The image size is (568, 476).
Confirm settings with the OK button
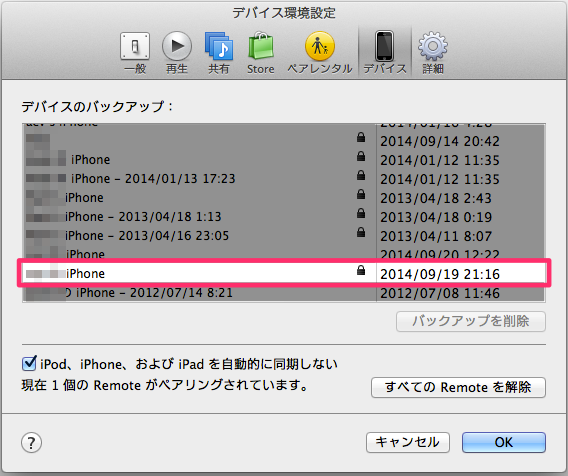tap(504, 442)
